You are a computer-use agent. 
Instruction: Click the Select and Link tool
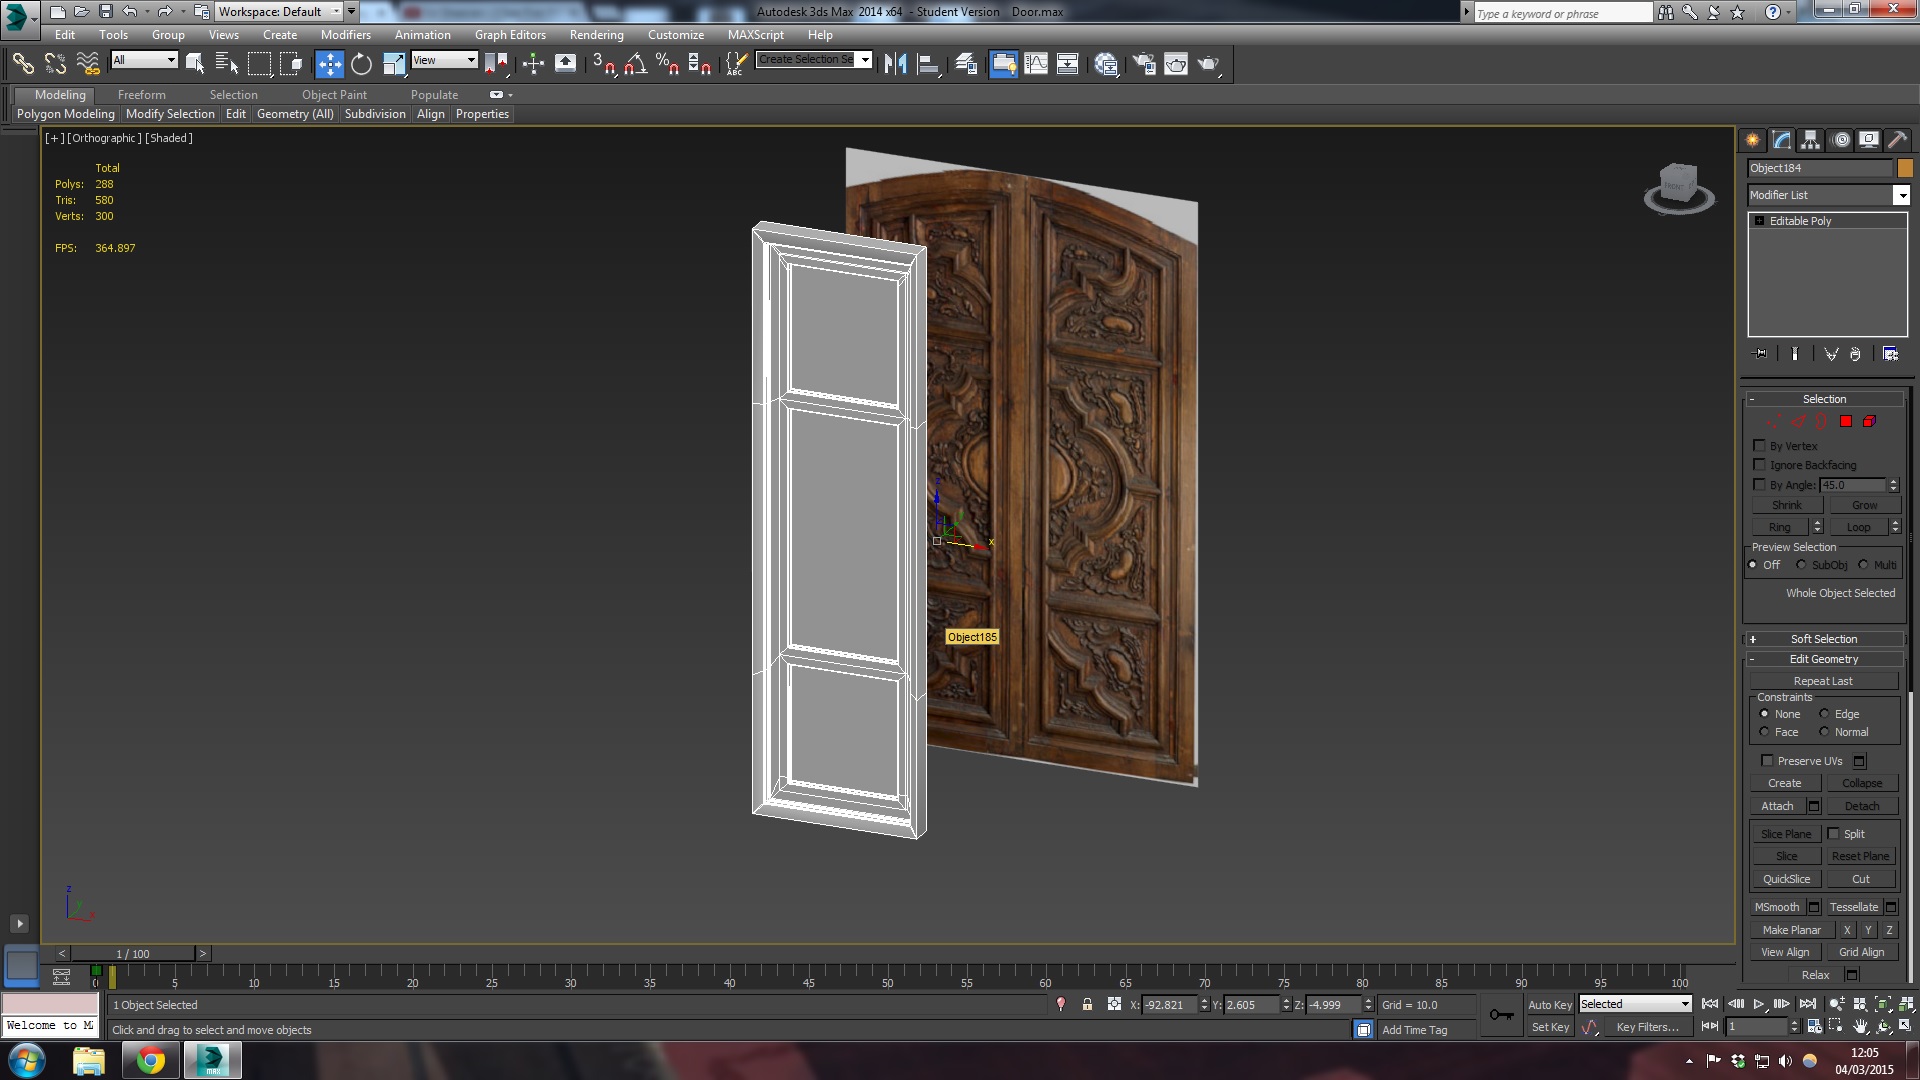[23, 64]
